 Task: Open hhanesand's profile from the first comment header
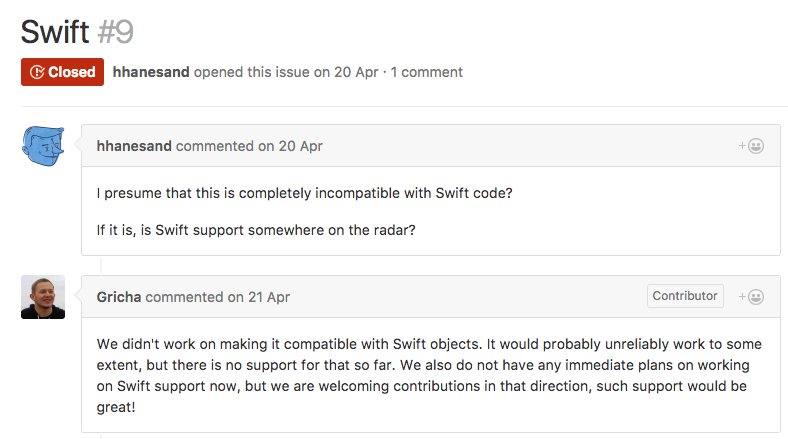point(134,146)
